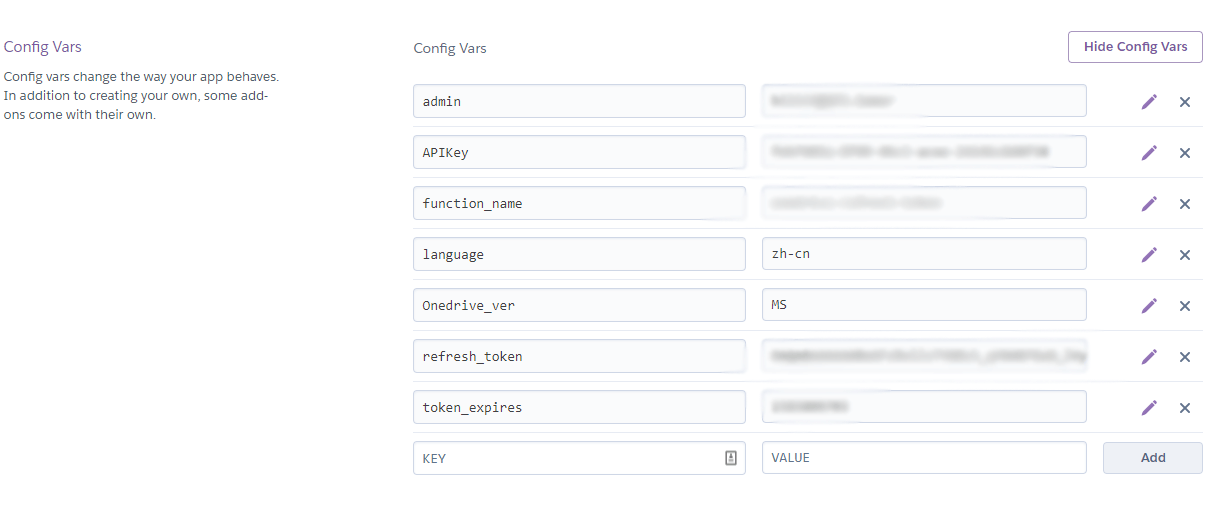Edit the admin config var pencil icon
Screen dimensions: 1209x510
[1149, 102]
